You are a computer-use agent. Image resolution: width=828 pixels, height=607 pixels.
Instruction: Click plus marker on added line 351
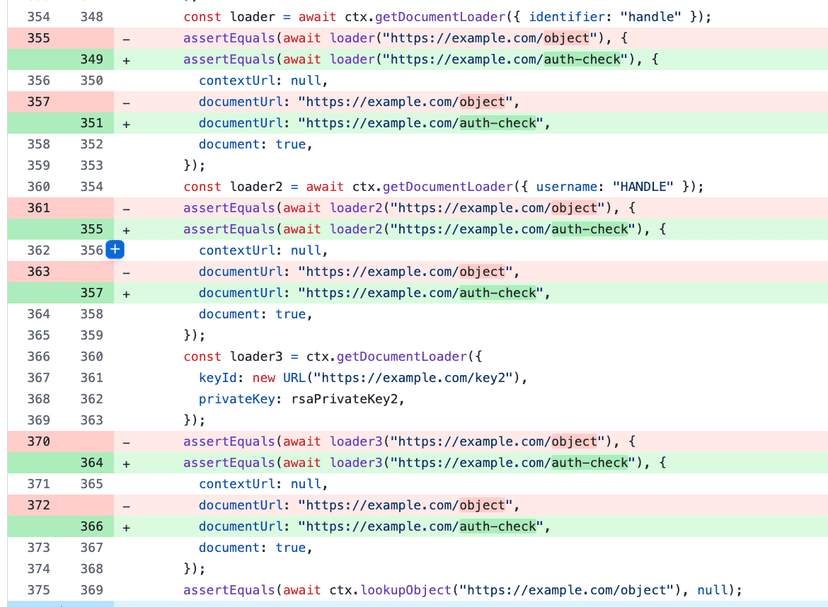tap(126, 124)
